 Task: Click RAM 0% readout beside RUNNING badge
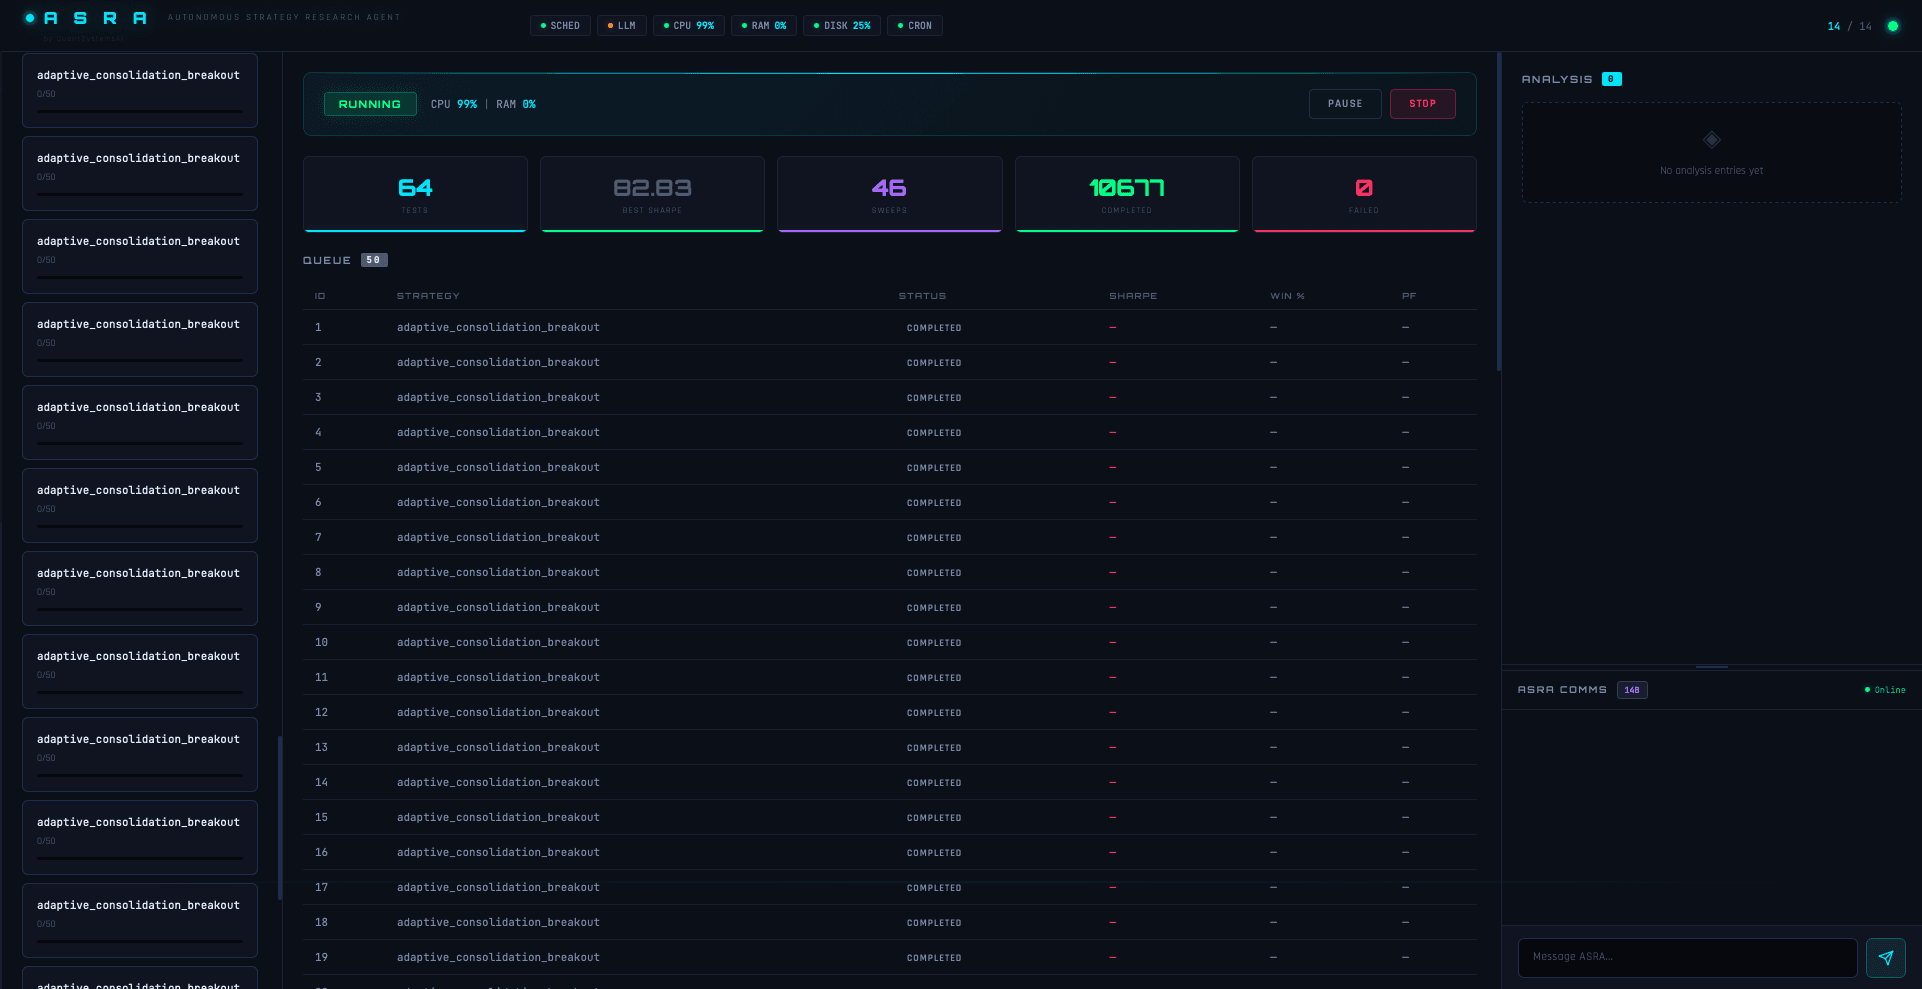coord(516,104)
